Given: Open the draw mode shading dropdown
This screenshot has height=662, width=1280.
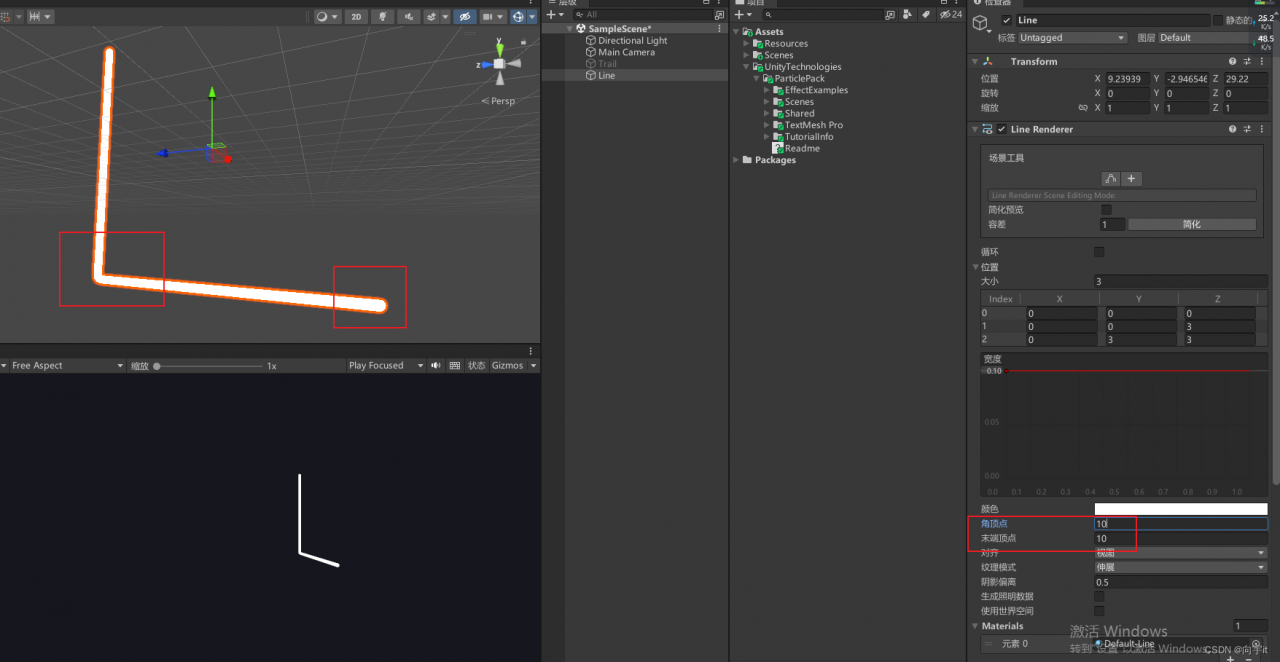Looking at the screenshot, I should [x=326, y=17].
